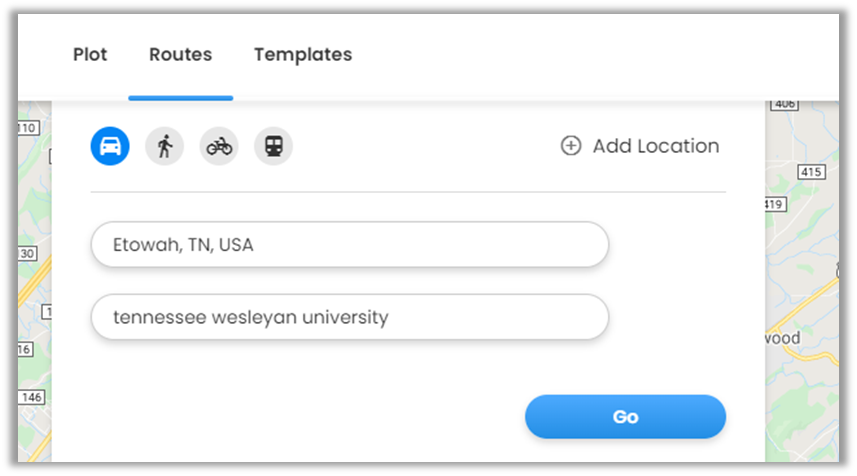857x476 pixels.
Task: Choose the walking travel mode icon
Action: tap(165, 146)
